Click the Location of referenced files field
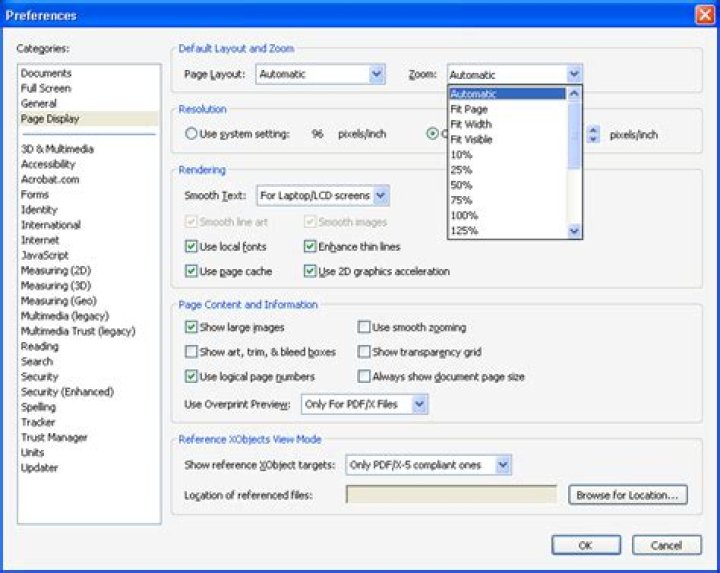Screen dimensions: 720x573 tap(451, 494)
